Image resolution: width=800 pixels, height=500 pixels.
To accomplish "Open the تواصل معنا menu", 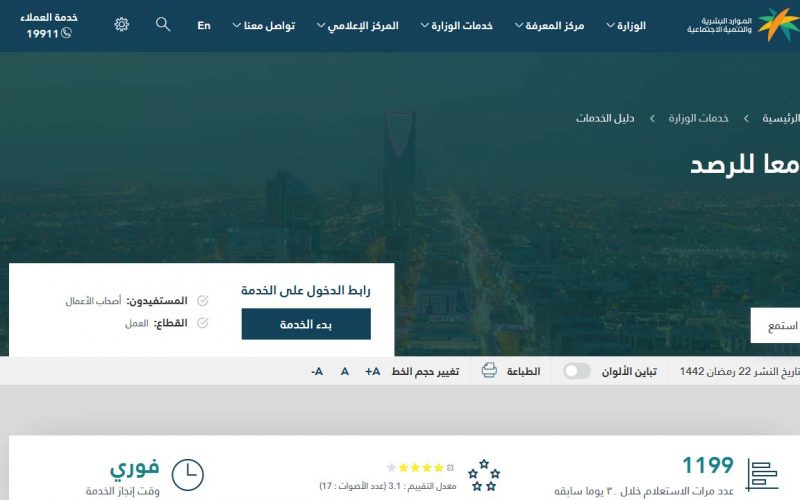I will 264,26.
